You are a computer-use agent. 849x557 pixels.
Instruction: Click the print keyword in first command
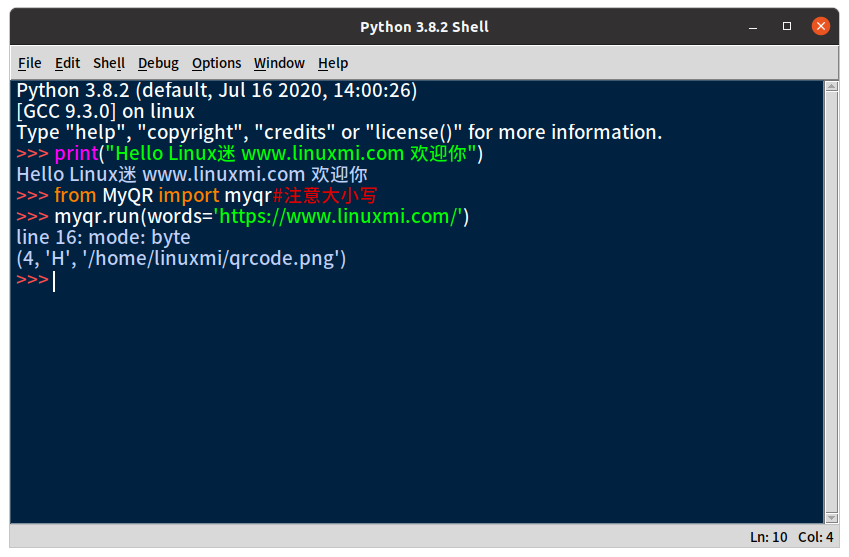pyautogui.click(x=76, y=154)
